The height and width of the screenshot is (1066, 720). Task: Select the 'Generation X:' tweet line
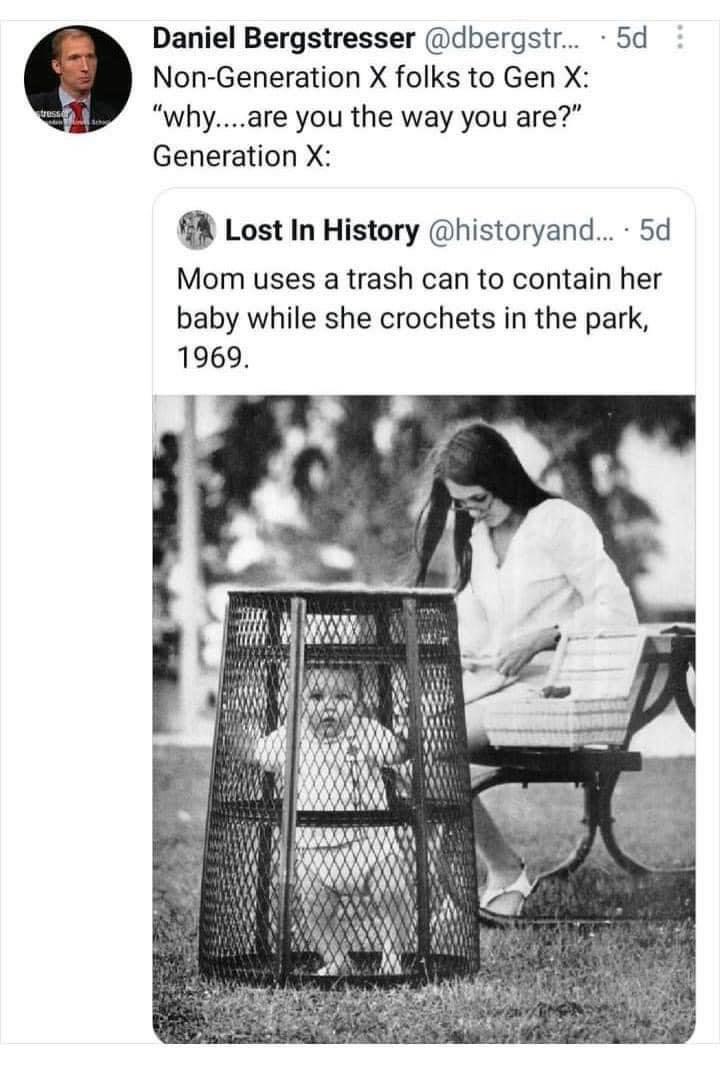(x=242, y=156)
